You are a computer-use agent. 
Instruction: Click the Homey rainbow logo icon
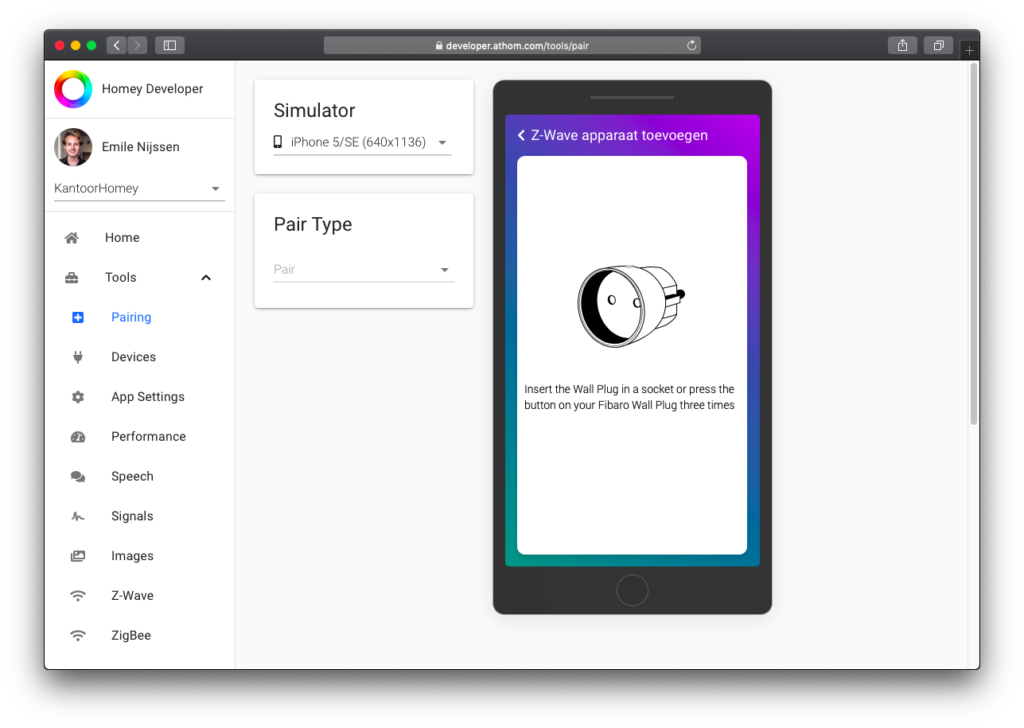(73, 89)
